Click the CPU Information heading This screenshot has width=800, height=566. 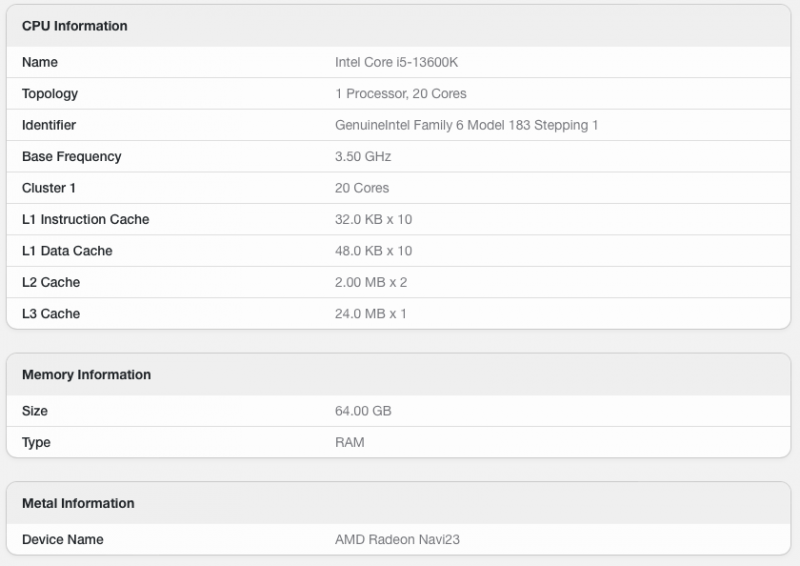(x=74, y=26)
